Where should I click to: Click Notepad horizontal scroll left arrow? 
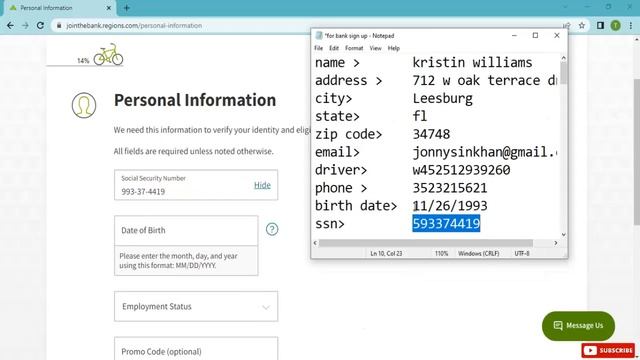point(315,243)
